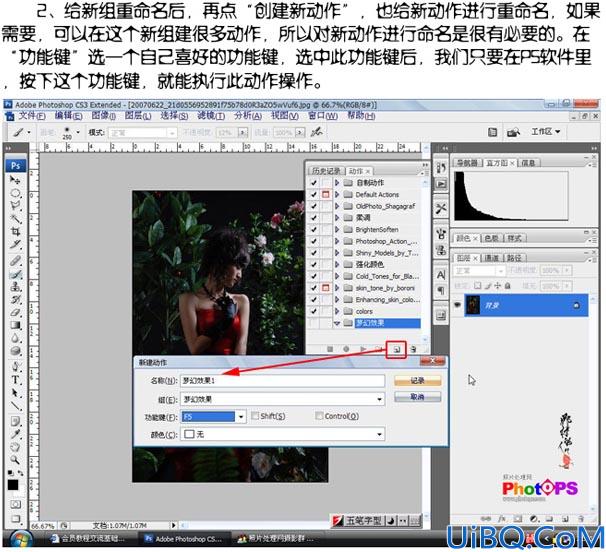This screenshot has width=606, height=552.
Task: Enable airbrush icon in options bar
Action: (x=317, y=132)
